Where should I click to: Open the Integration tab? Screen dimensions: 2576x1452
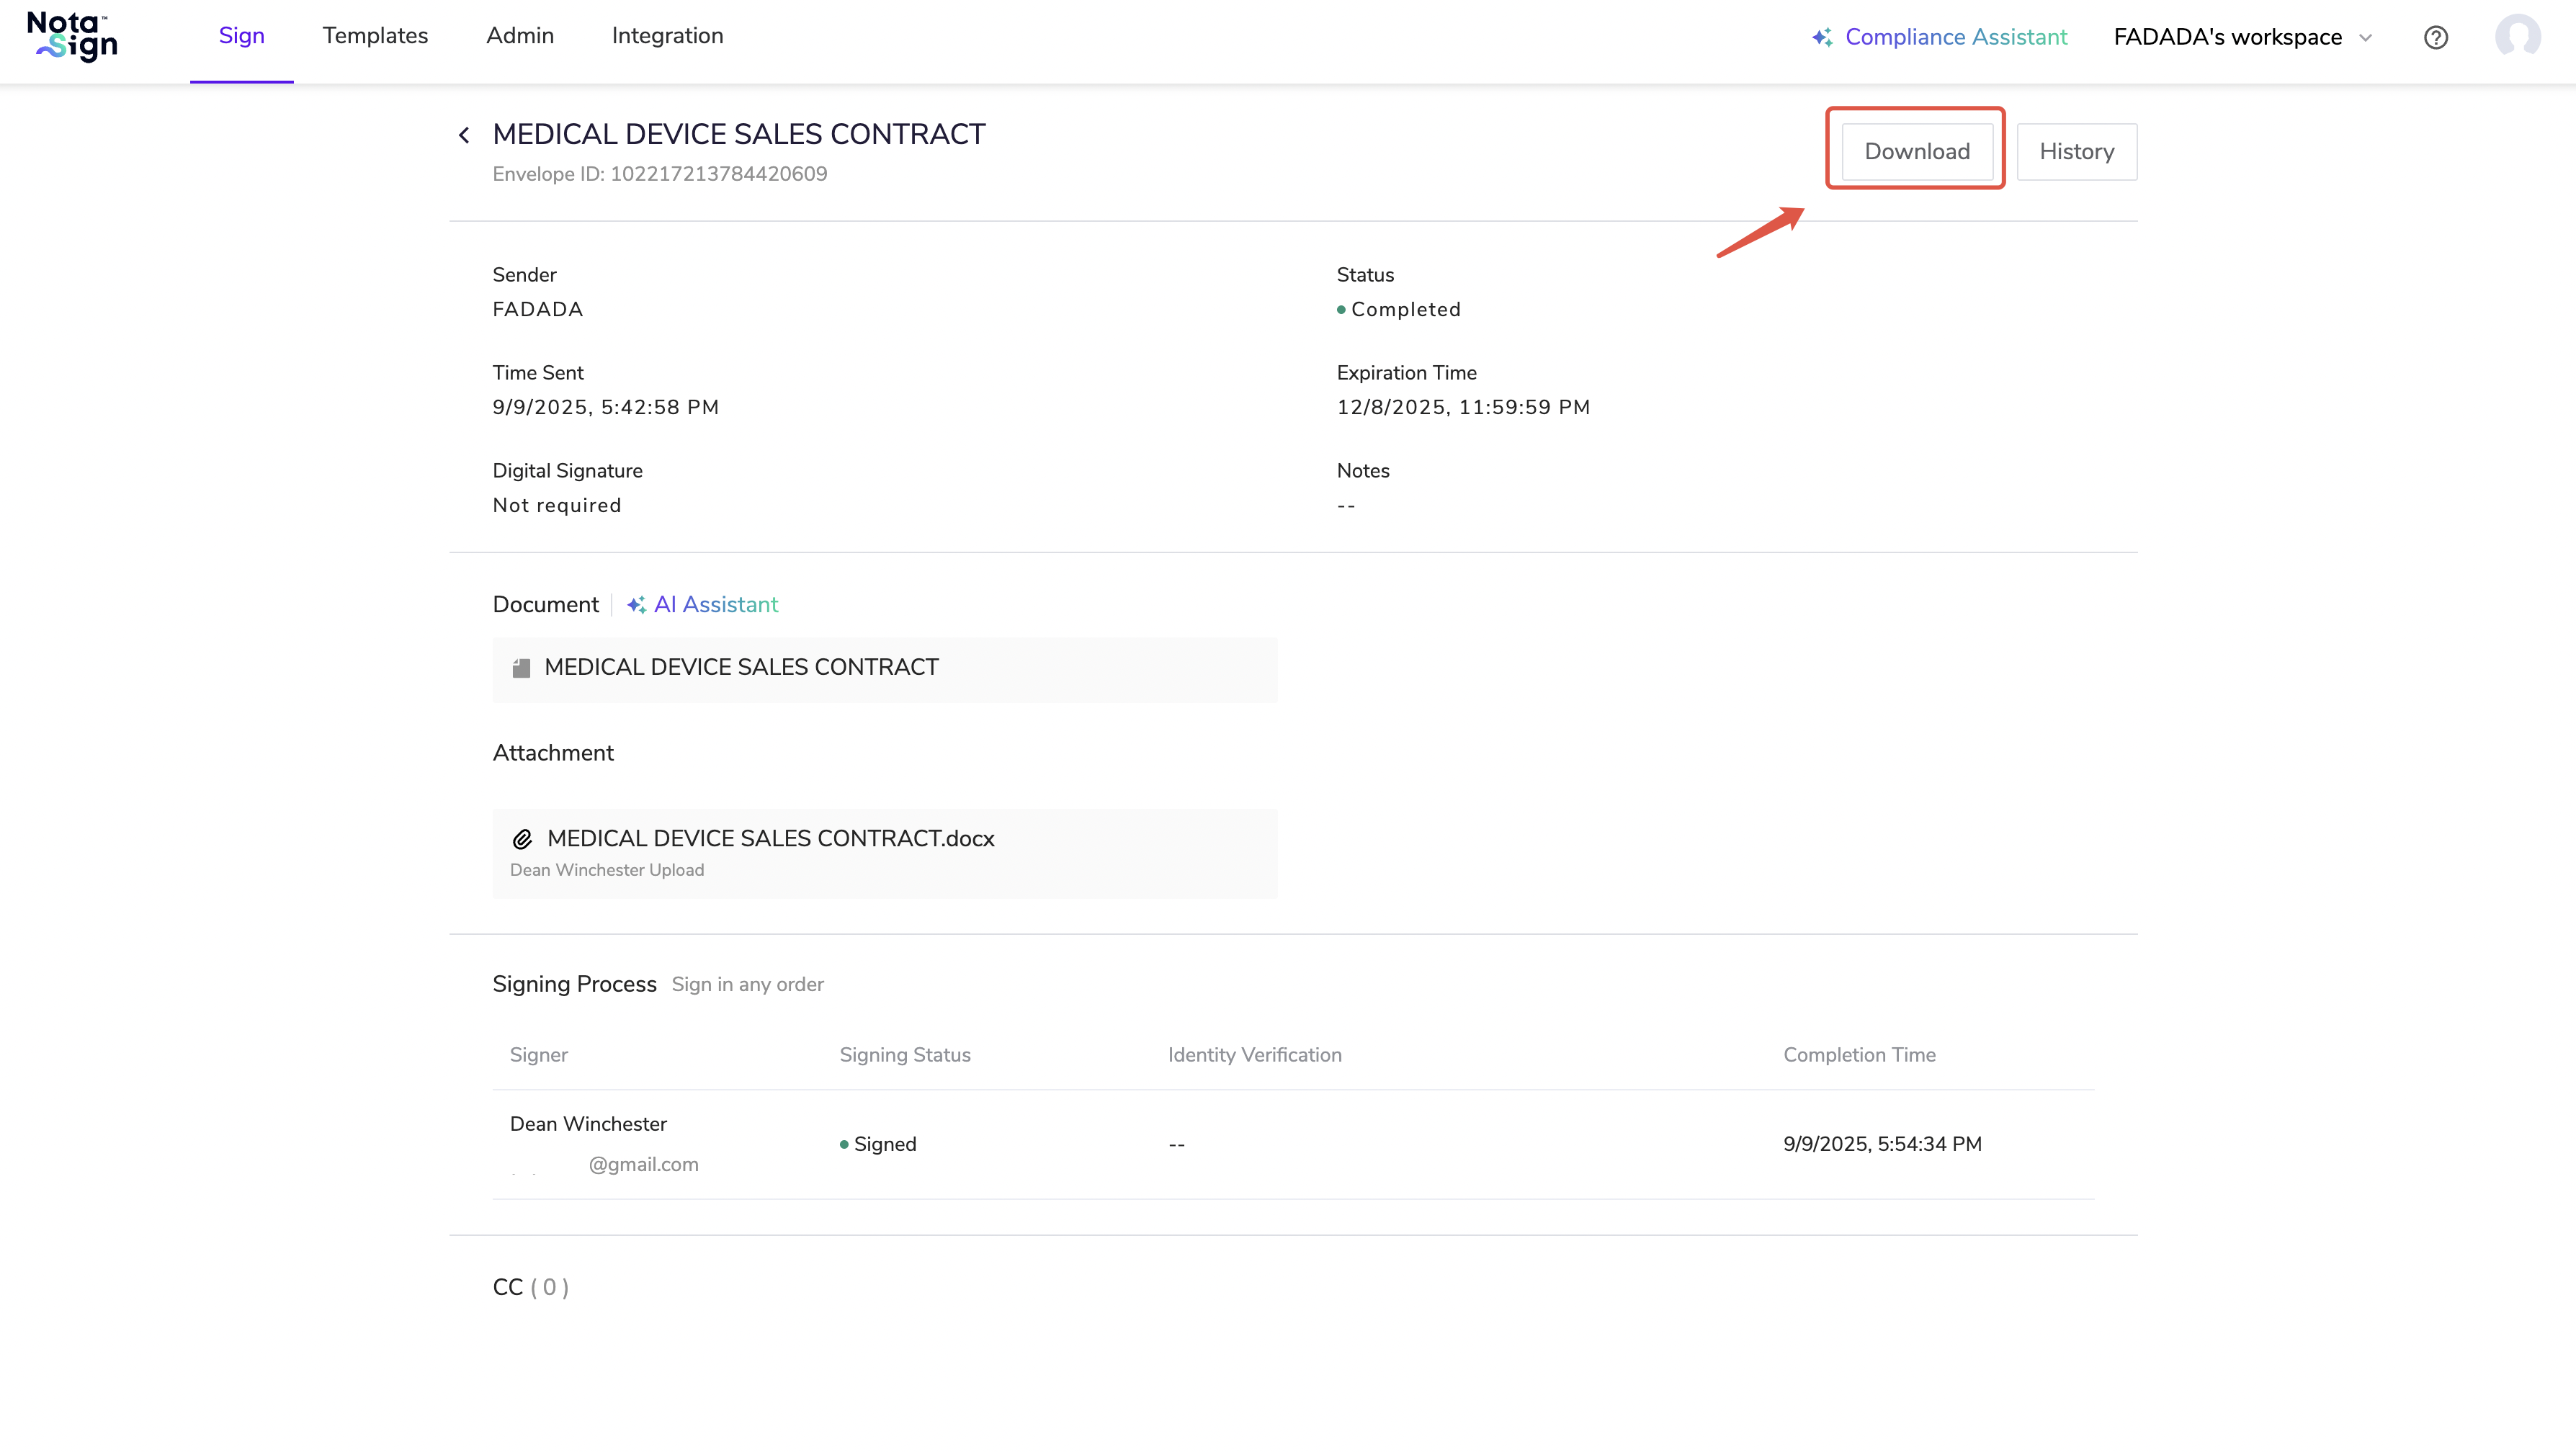[x=667, y=36]
